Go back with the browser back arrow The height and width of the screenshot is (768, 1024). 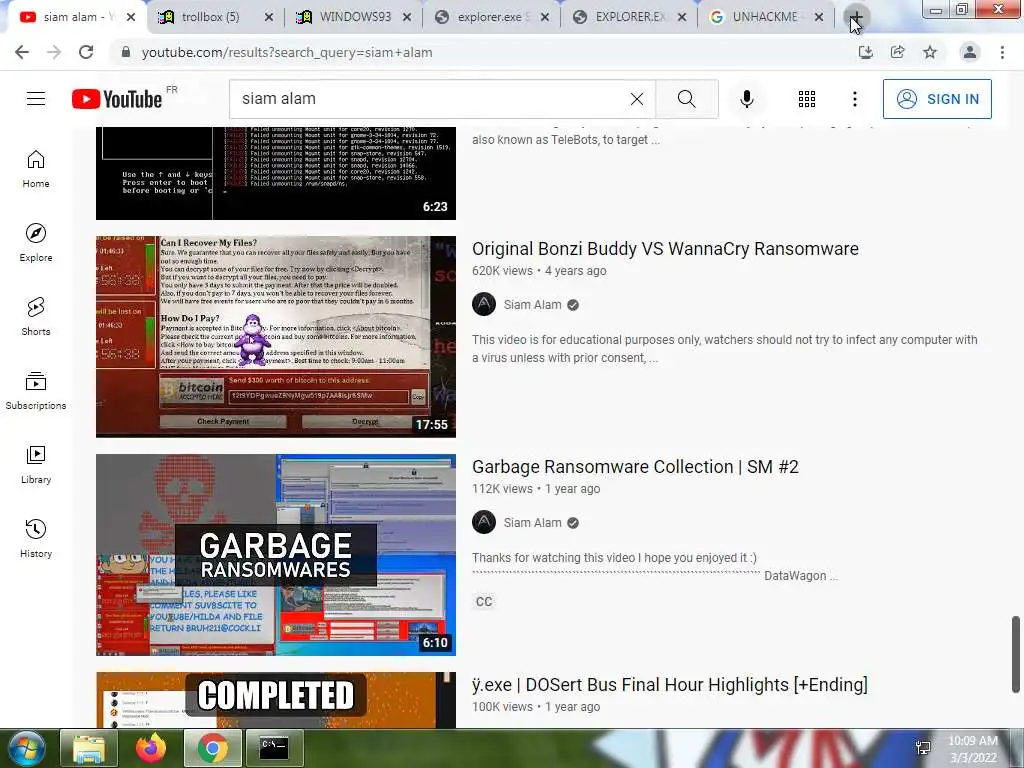pos(22,52)
